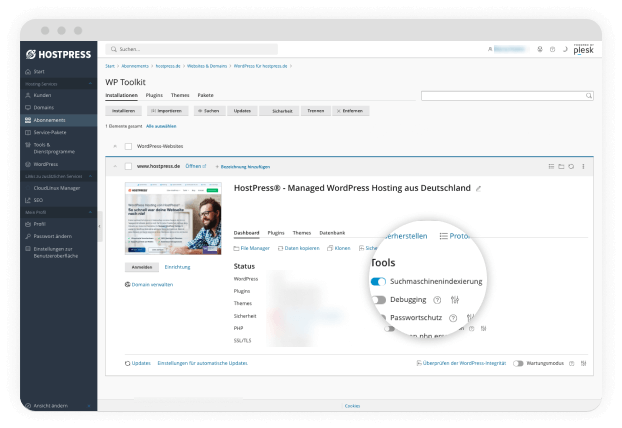Click the Plesk logo
Screen dimensions: 622x428
click(x=584, y=49)
